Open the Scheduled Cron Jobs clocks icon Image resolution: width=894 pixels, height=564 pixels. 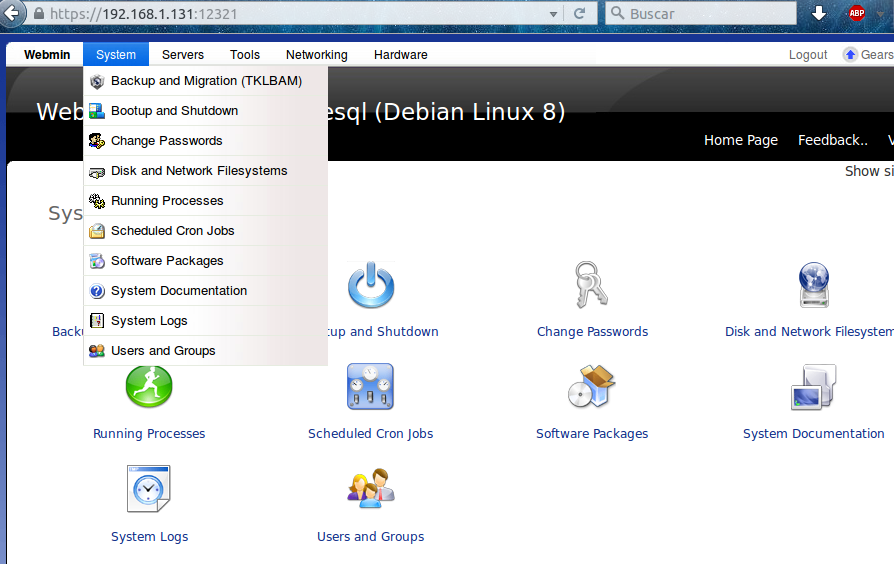click(370, 387)
